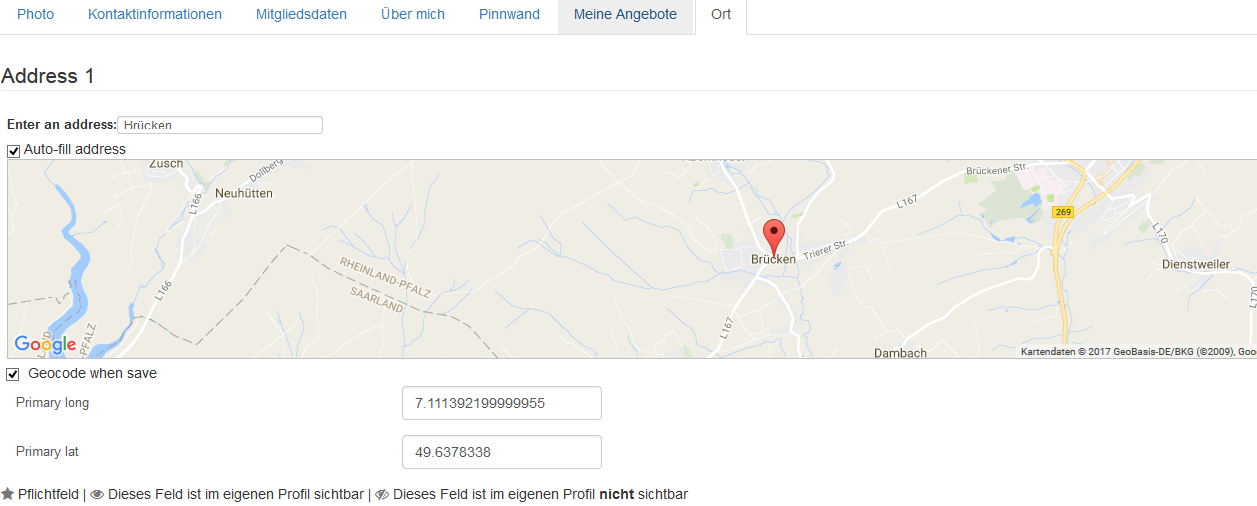Viewport: 1257px width, 506px height.
Task: Click the Neuhütten label on the map
Action: [244, 193]
